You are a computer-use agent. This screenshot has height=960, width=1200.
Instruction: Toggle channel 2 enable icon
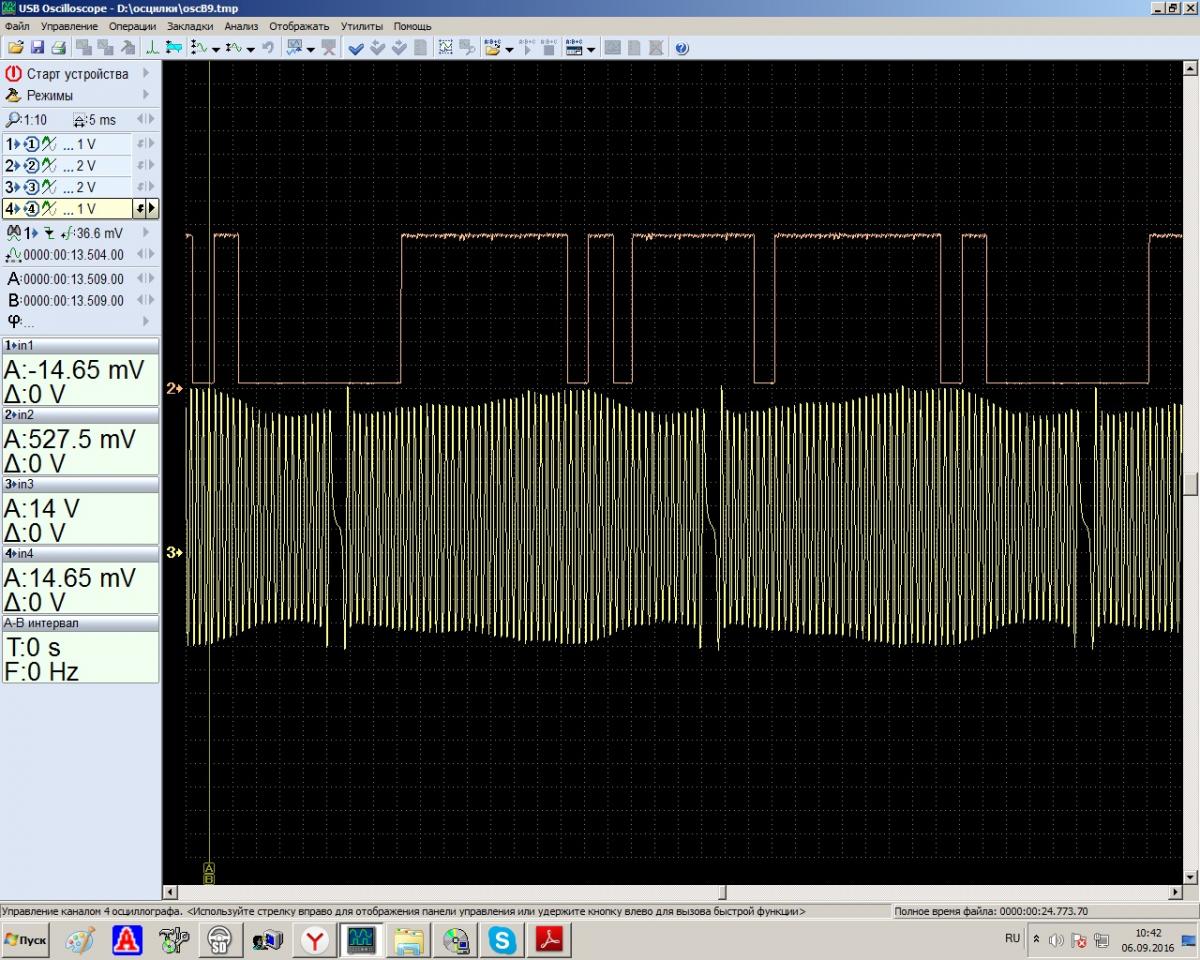coord(31,166)
